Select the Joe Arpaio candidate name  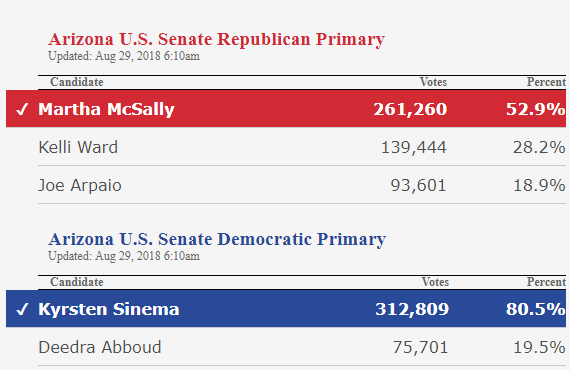pyautogui.click(x=80, y=185)
